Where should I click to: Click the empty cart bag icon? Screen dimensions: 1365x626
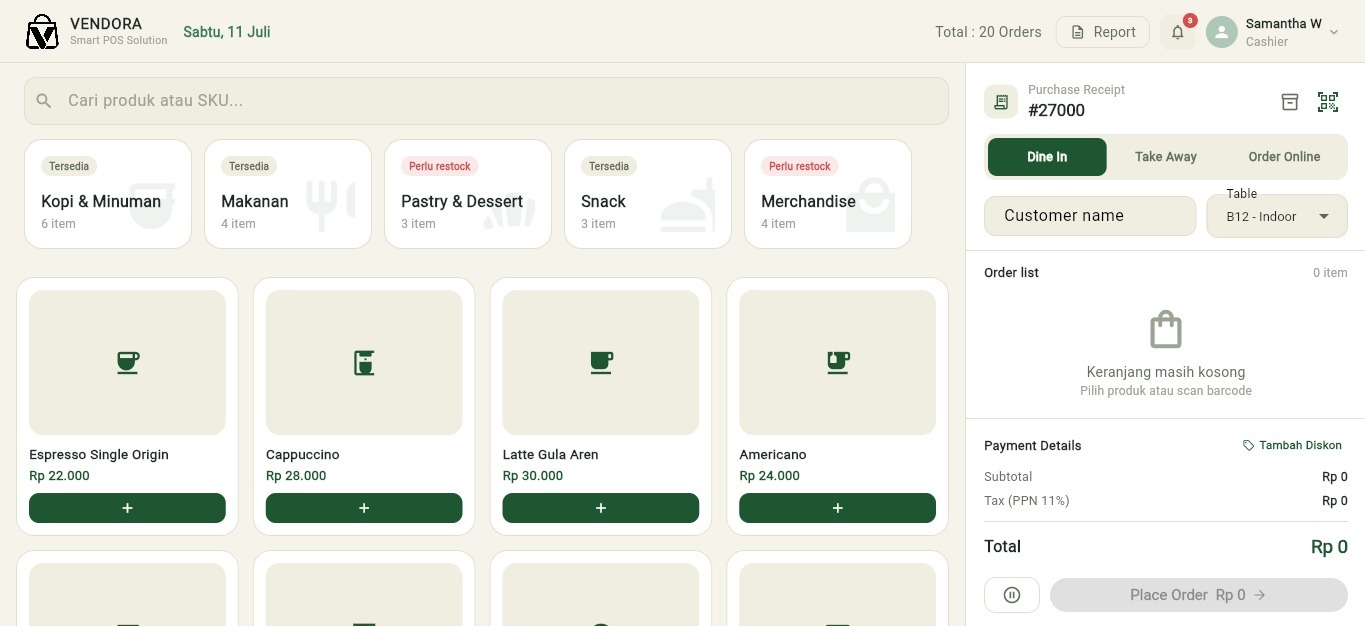(1166, 330)
